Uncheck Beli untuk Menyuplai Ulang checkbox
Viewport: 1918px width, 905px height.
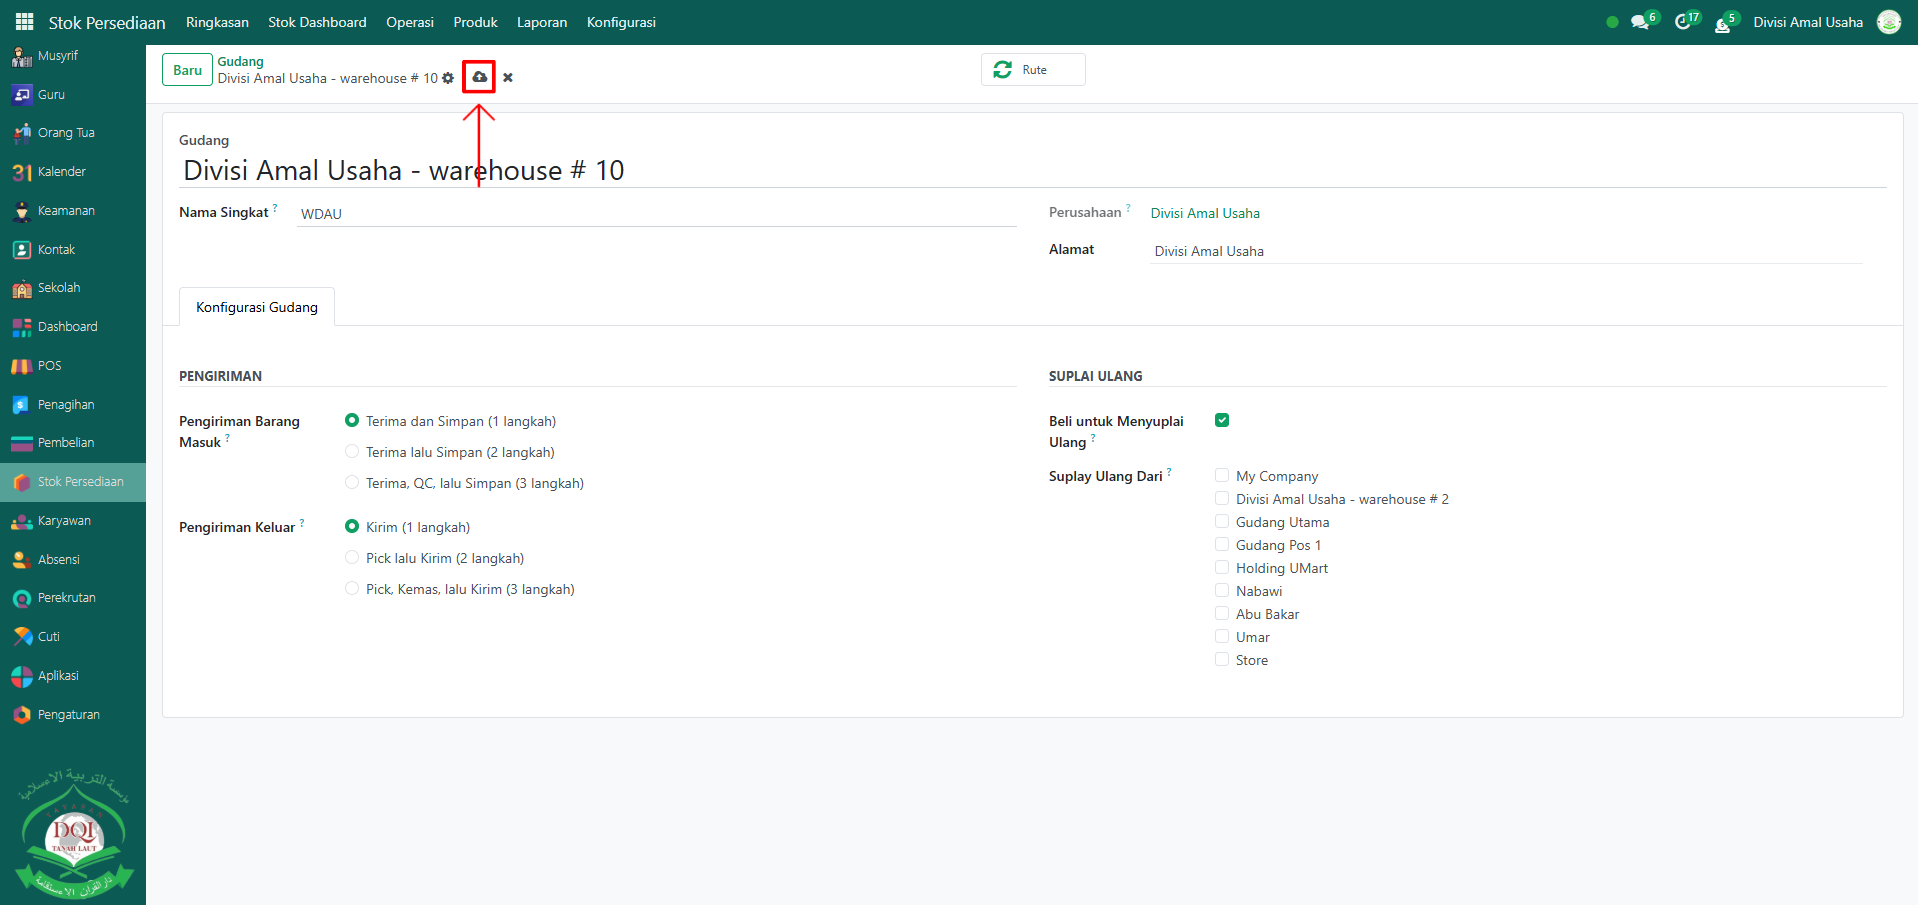pos(1222,420)
